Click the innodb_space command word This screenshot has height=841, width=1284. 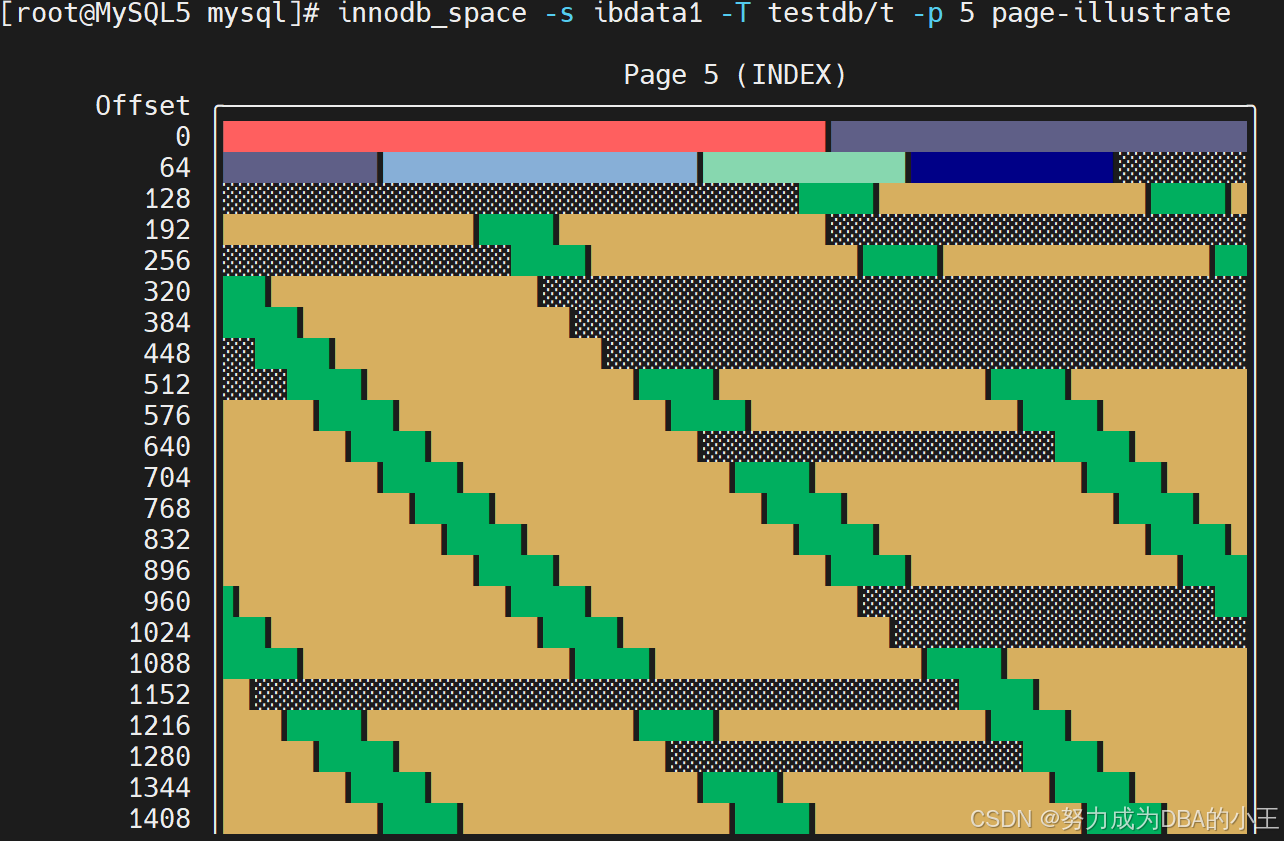[x=432, y=14]
